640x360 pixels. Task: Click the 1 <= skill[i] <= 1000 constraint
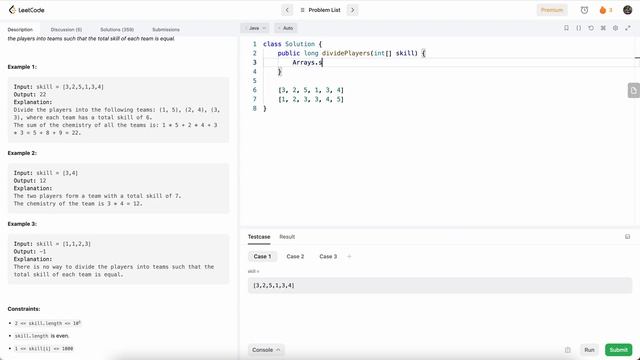pyautogui.click(x=44, y=349)
